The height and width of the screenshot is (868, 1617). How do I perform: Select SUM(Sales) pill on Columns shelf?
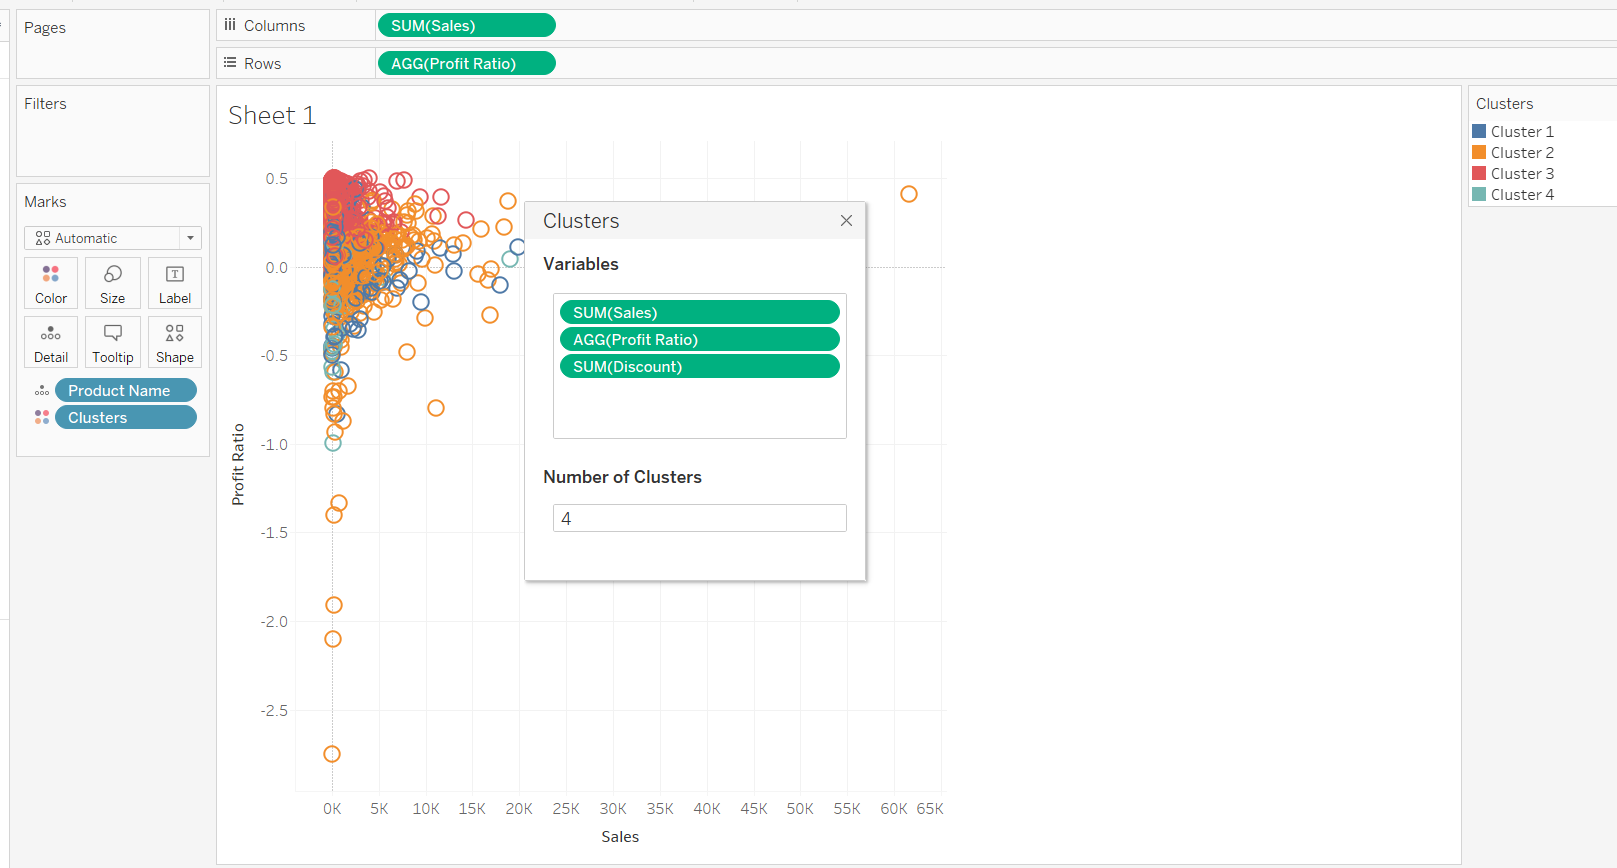coord(466,26)
